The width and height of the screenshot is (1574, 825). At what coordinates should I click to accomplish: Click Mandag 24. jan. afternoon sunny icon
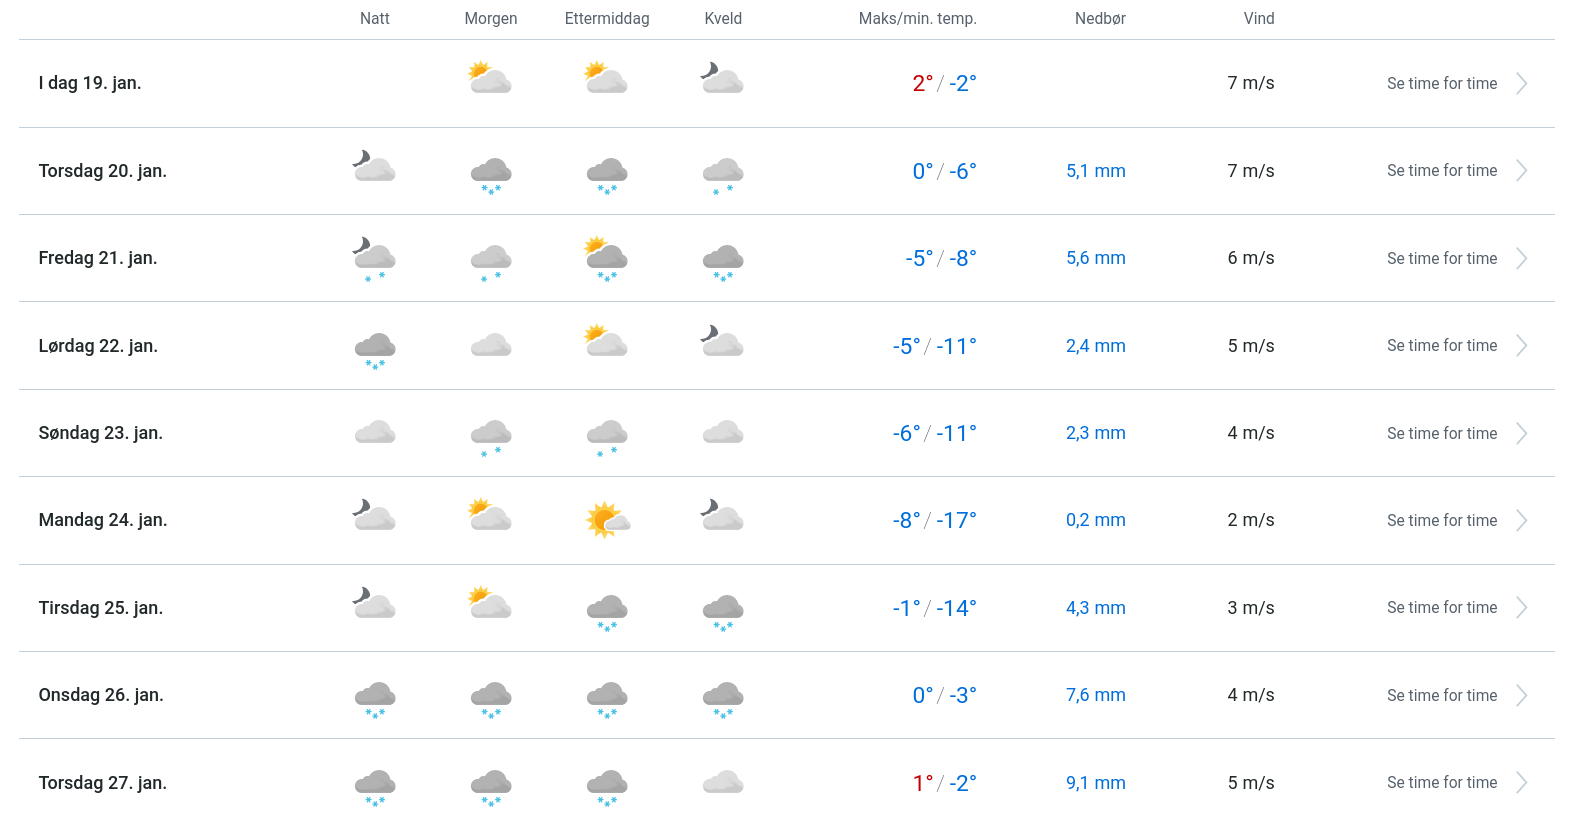(x=607, y=520)
